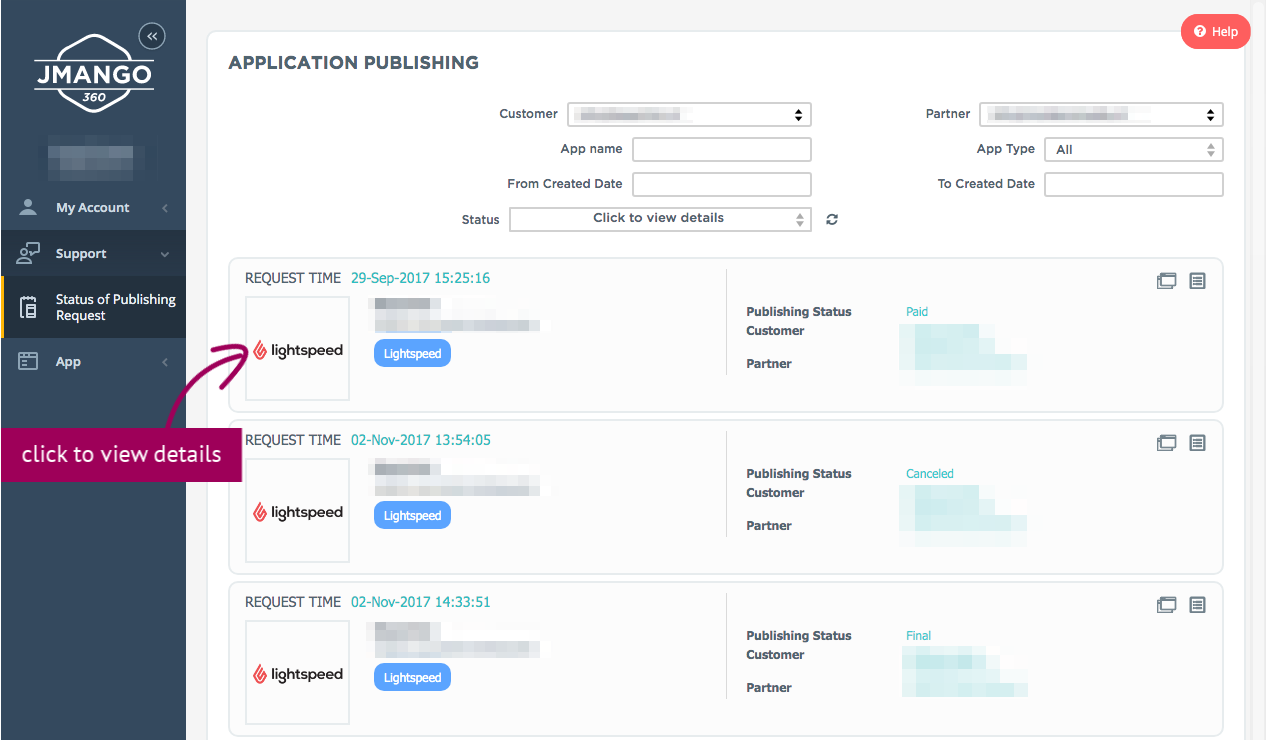Click list icon on 02-Nov-2017 14:33:51 card

(1197, 605)
